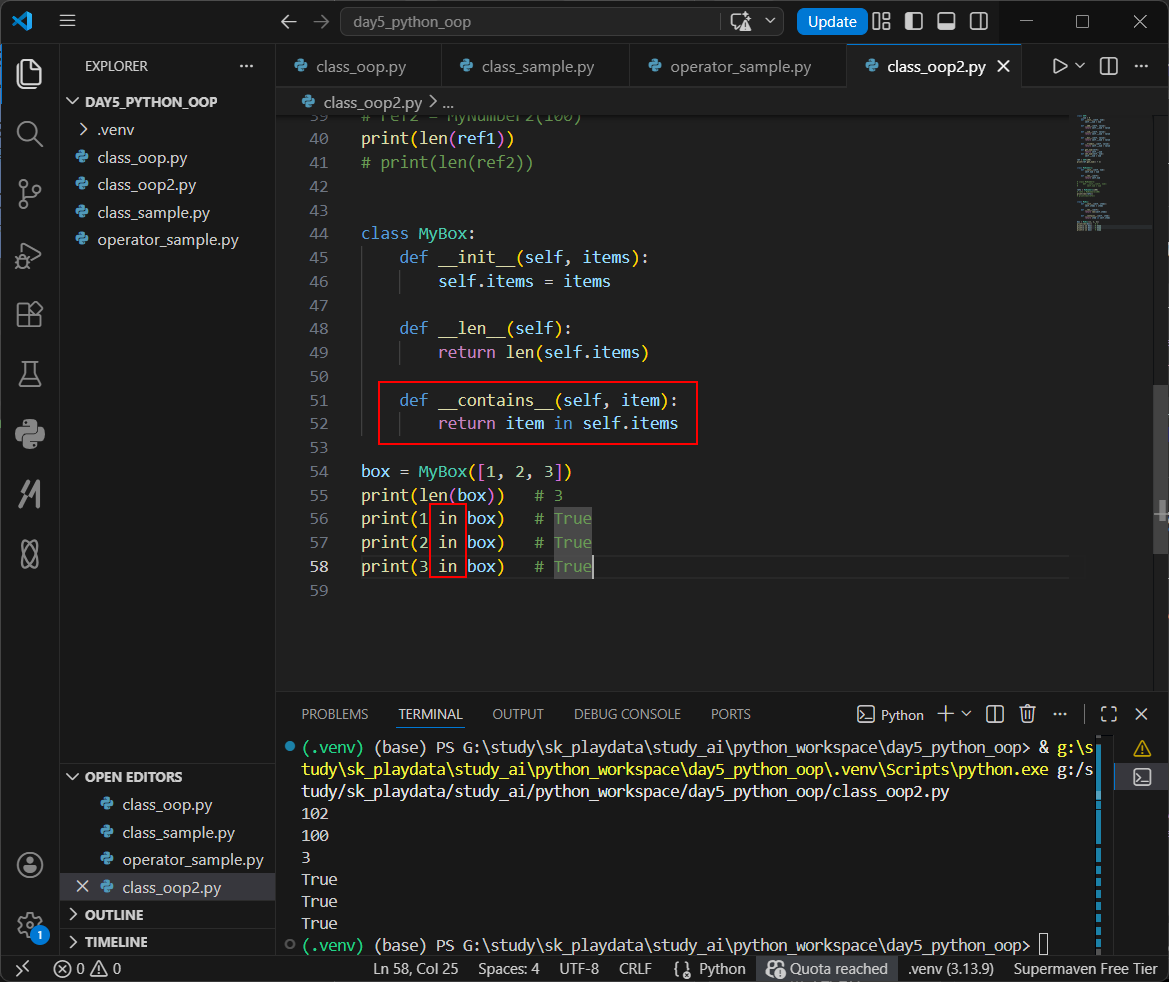The width and height of the screenshot is (1169, 982).
Task: Click the blue Update button
Action: 832,22
